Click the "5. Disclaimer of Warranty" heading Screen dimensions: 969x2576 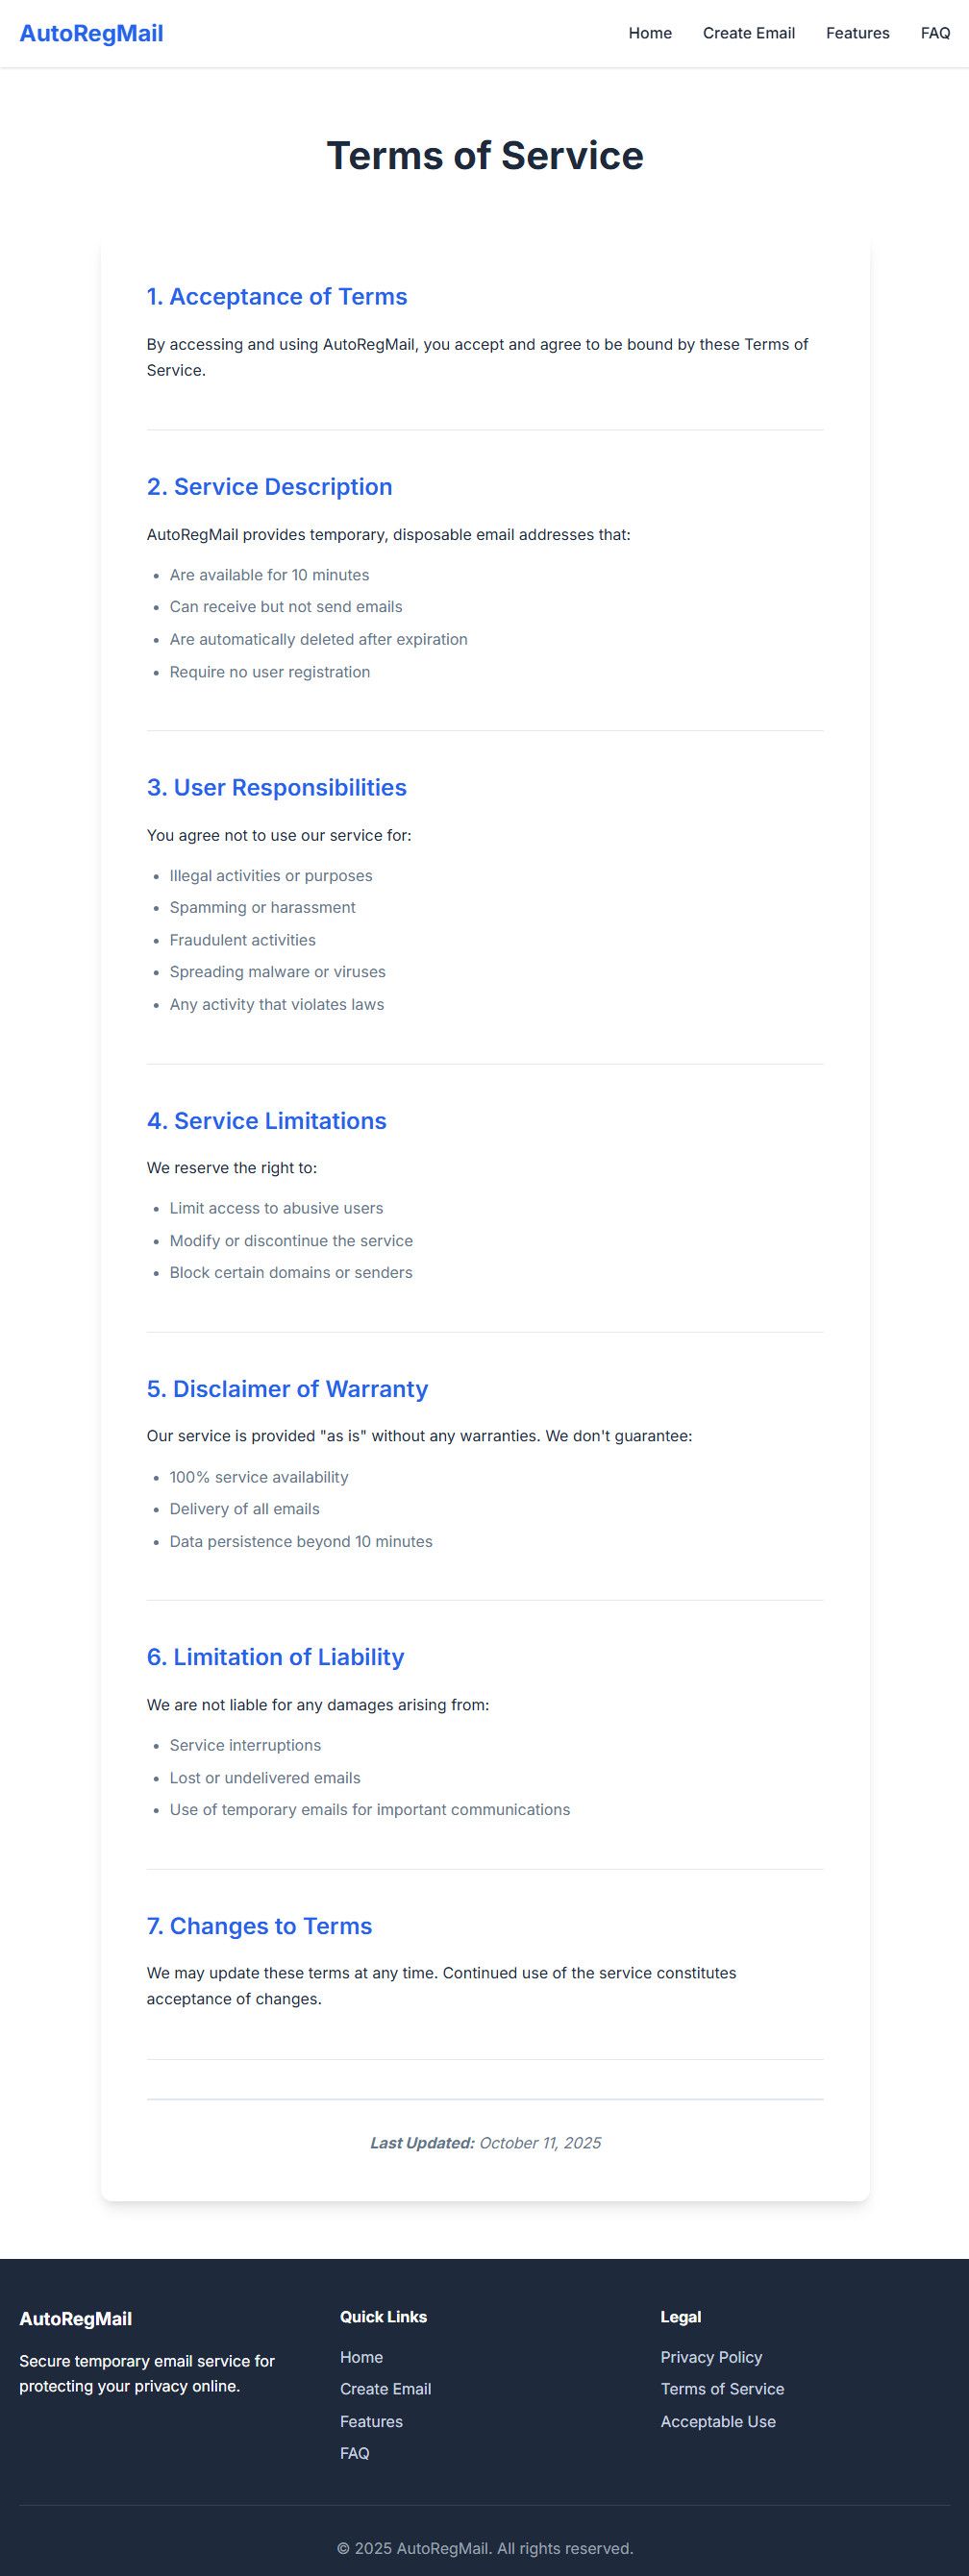(x=287, y=1389)
